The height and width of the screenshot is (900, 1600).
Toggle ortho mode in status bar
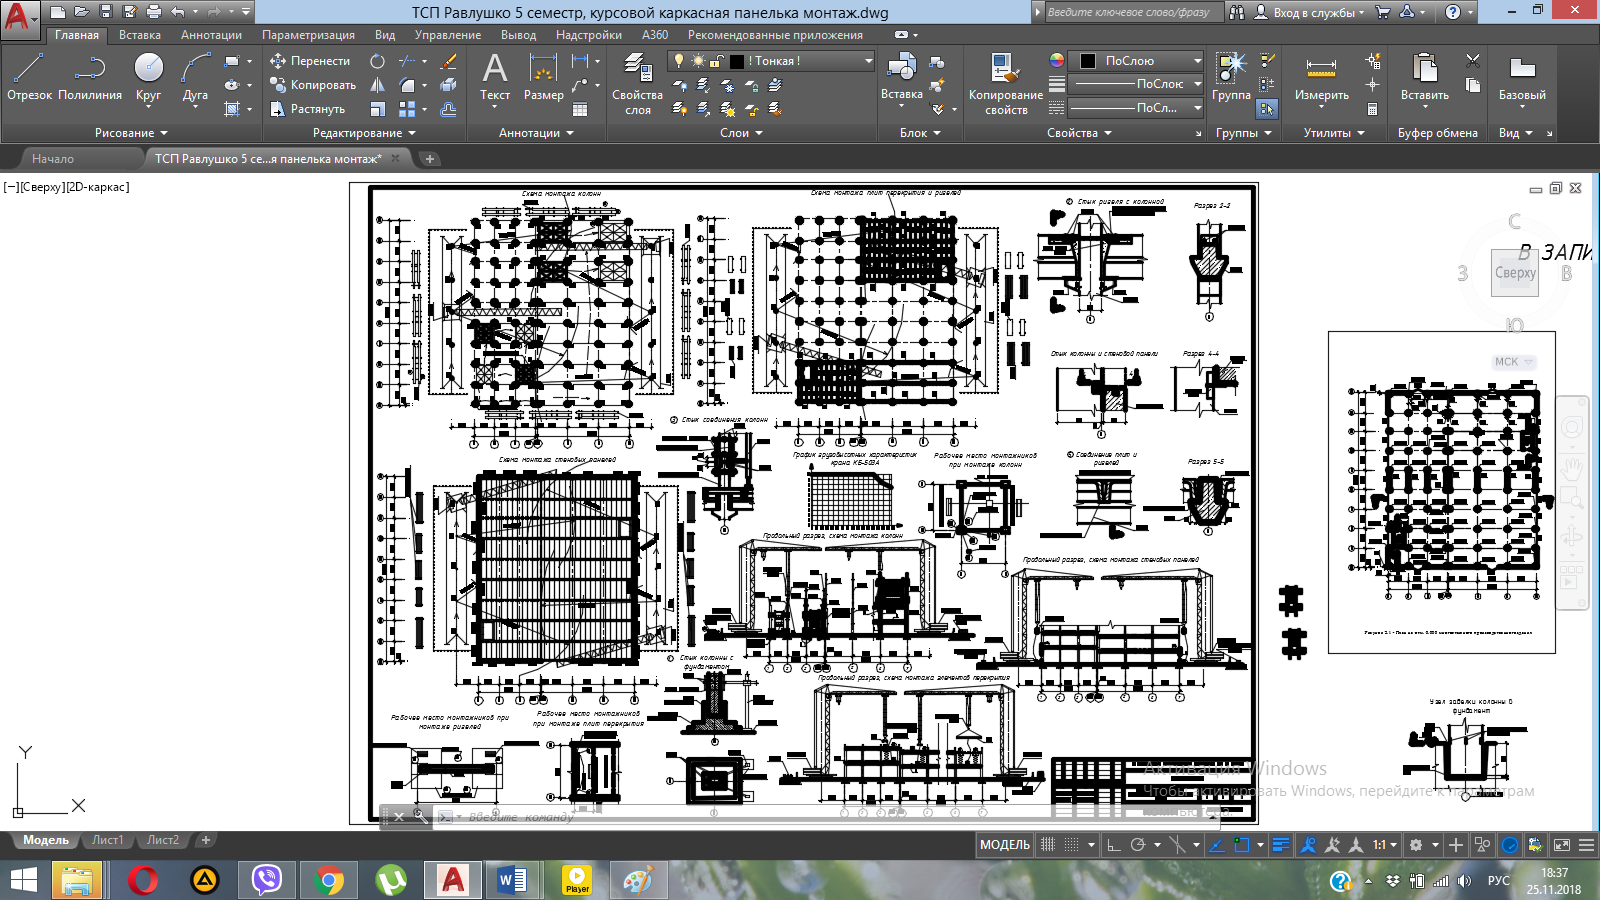1114,845
